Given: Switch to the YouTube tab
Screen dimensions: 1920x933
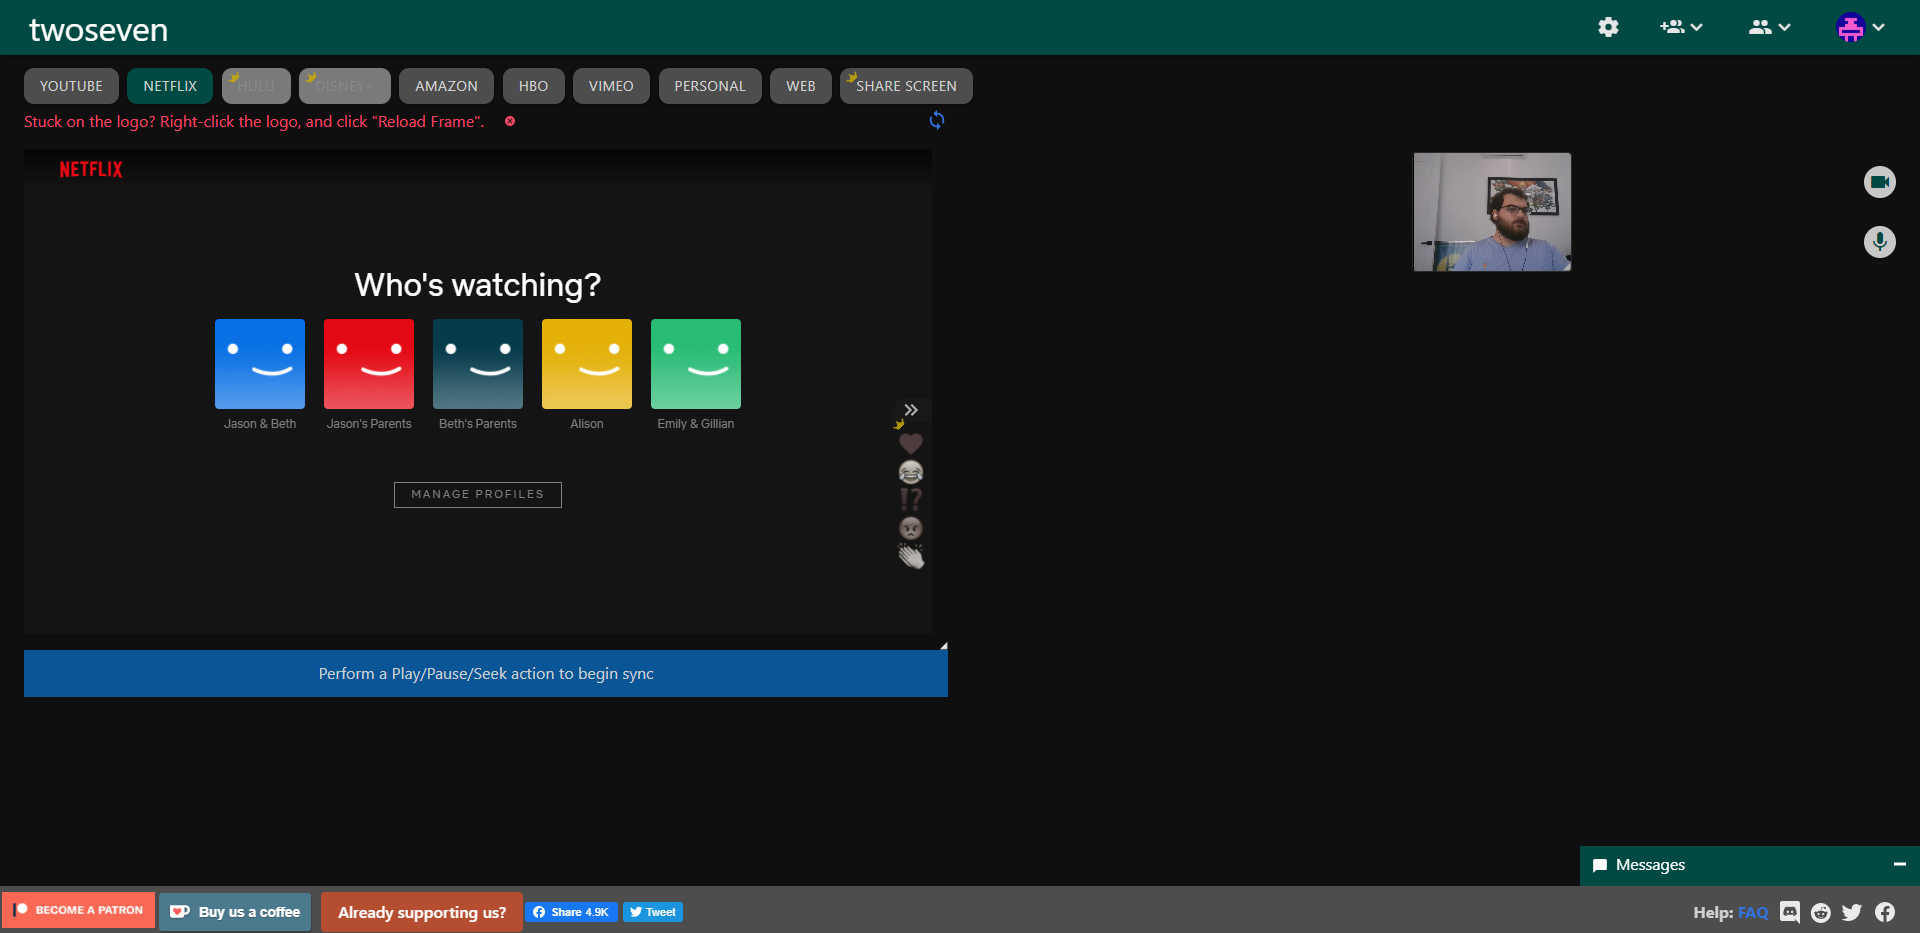Looking at the screenshot, I should 71,86.
